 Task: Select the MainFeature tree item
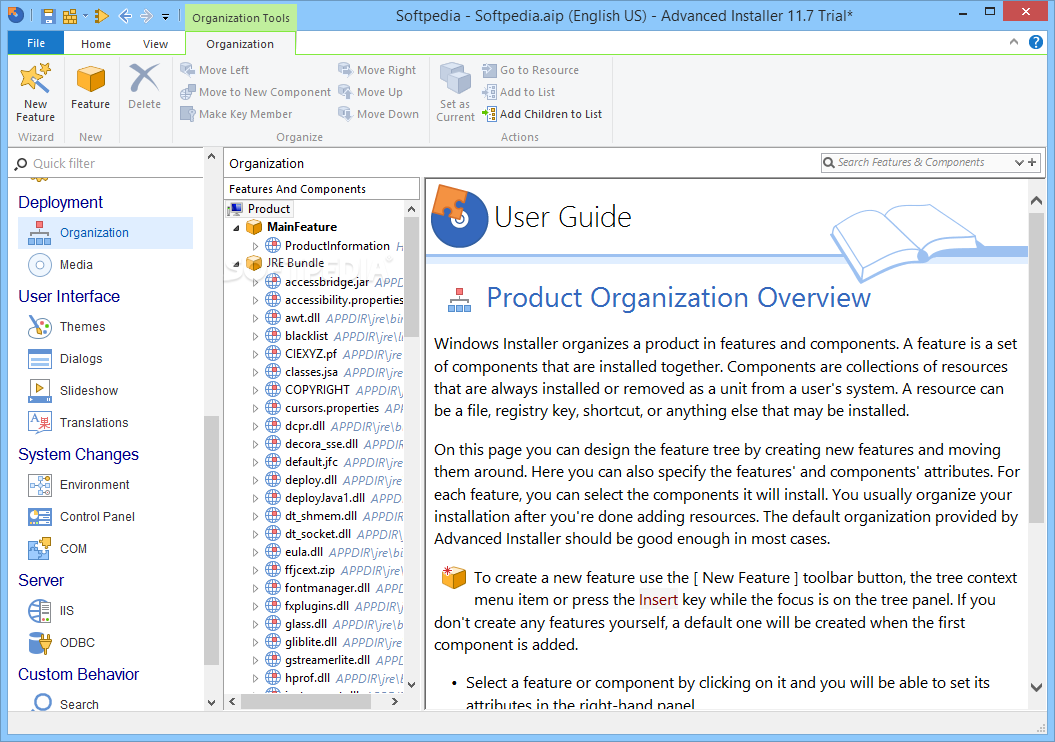coord(301,227)
